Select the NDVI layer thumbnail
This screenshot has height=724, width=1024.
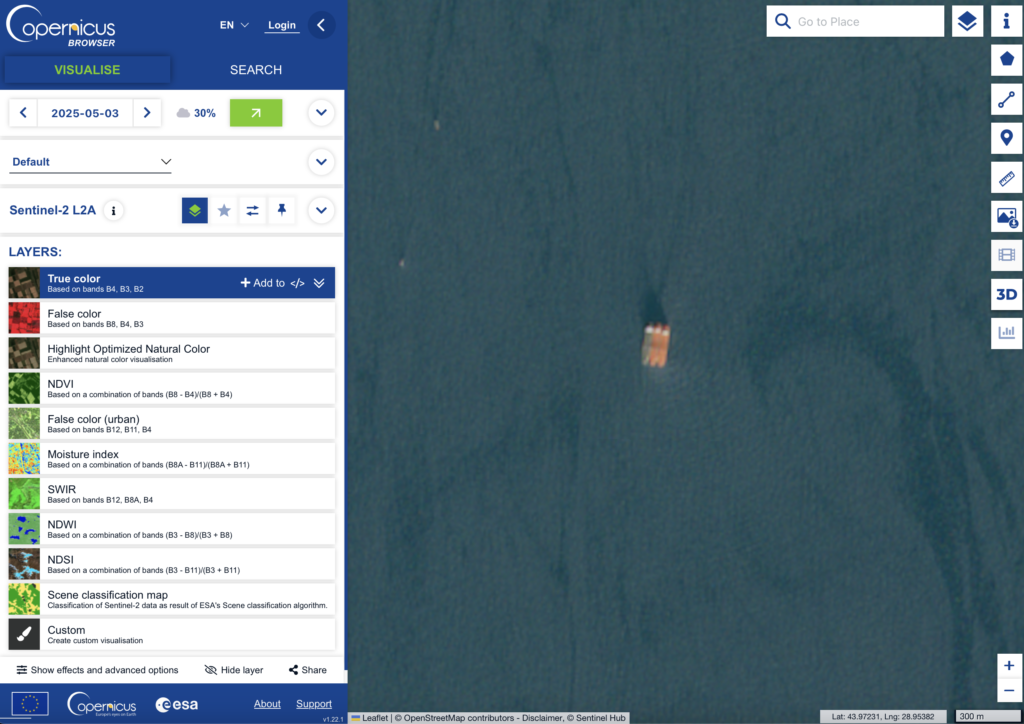(24, 388)
